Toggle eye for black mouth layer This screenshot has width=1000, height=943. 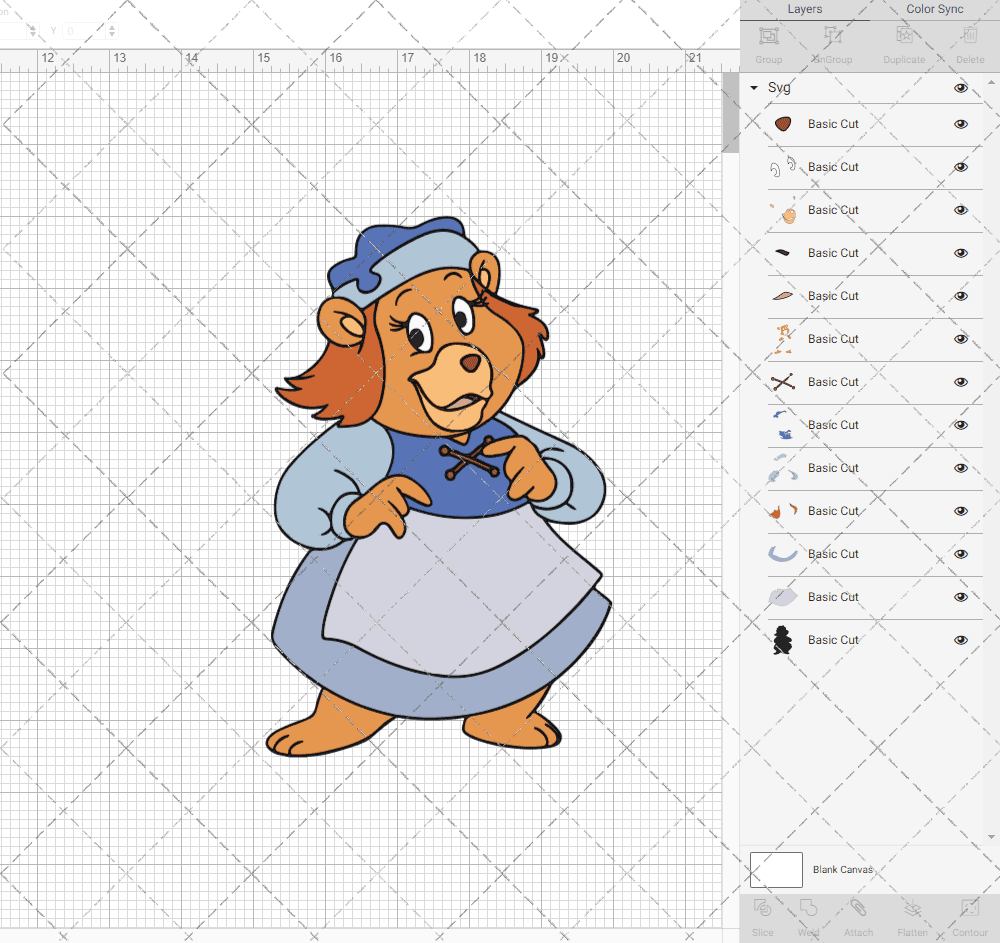(x=960, y=253)
